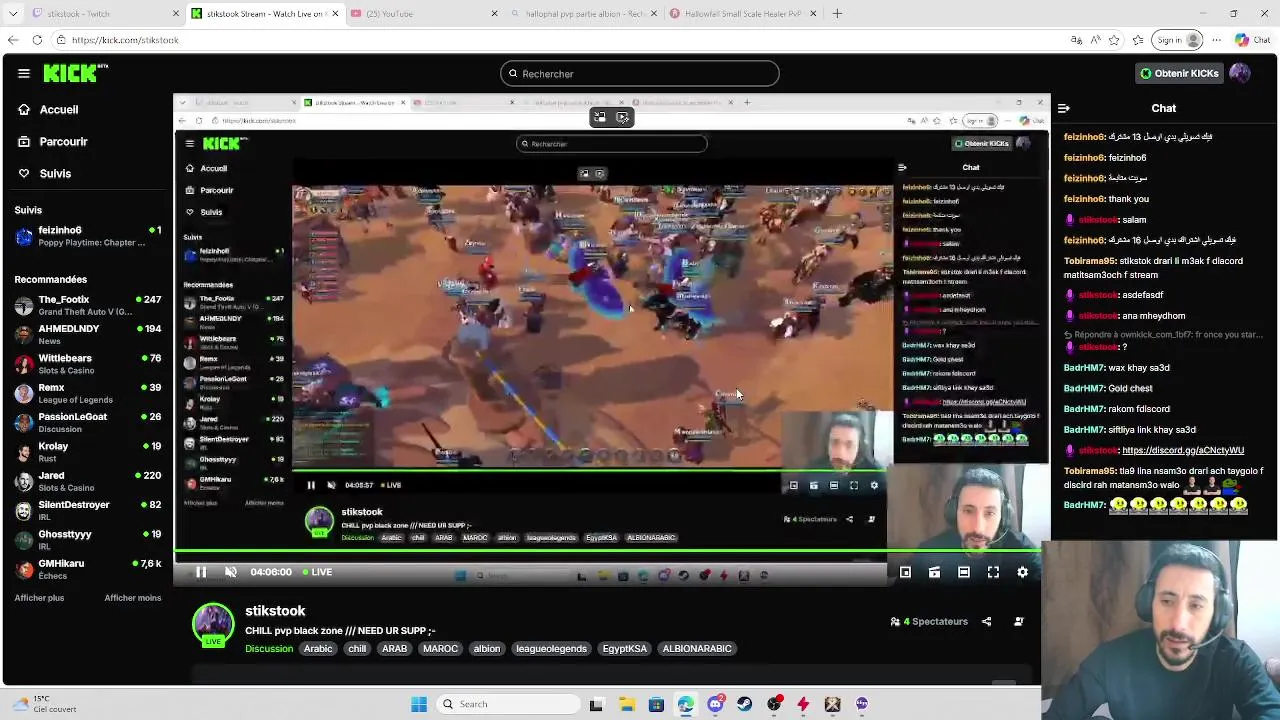This screenshot has width=1280, height=720.
Task: Open followed channel feizinho6
Action: (x=88, y=236)
